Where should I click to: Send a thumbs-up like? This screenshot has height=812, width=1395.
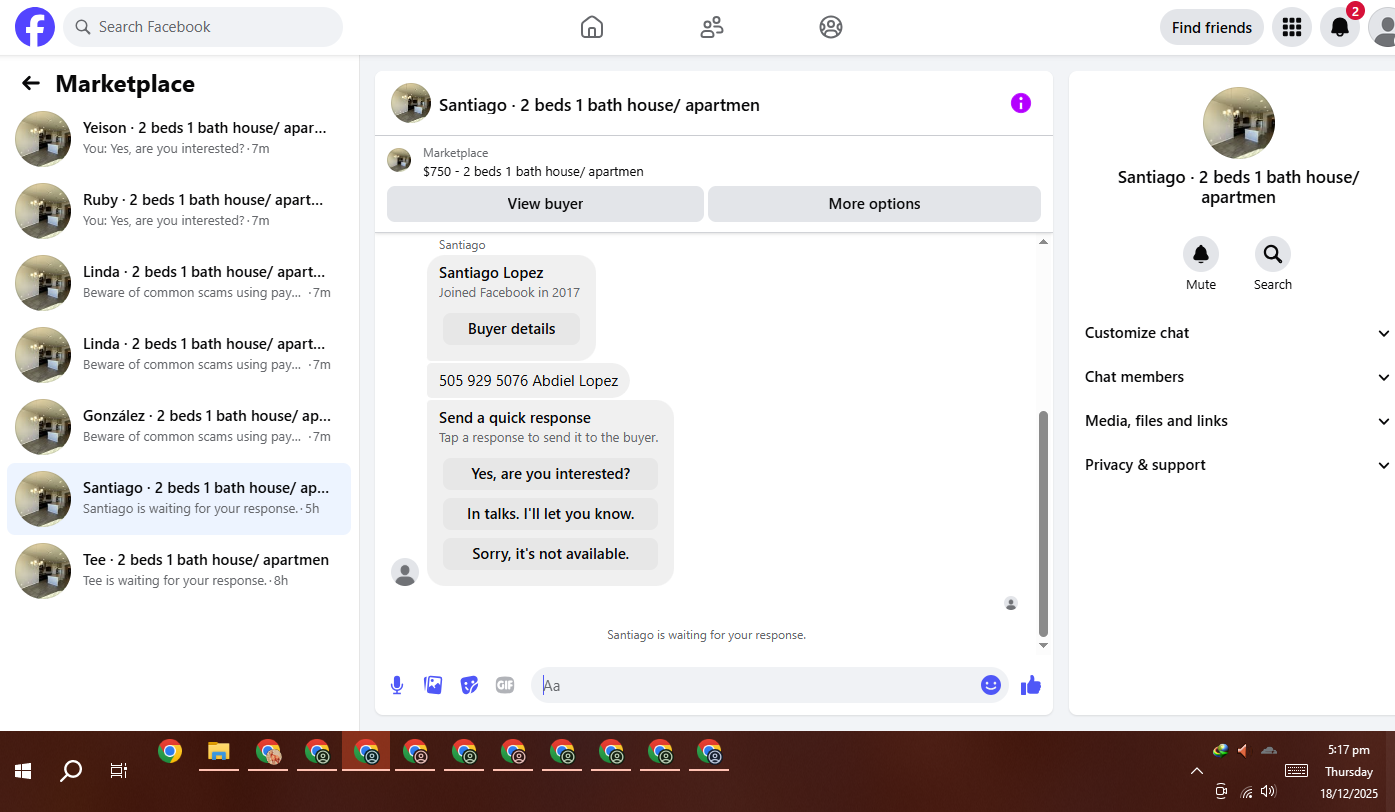1031,685
